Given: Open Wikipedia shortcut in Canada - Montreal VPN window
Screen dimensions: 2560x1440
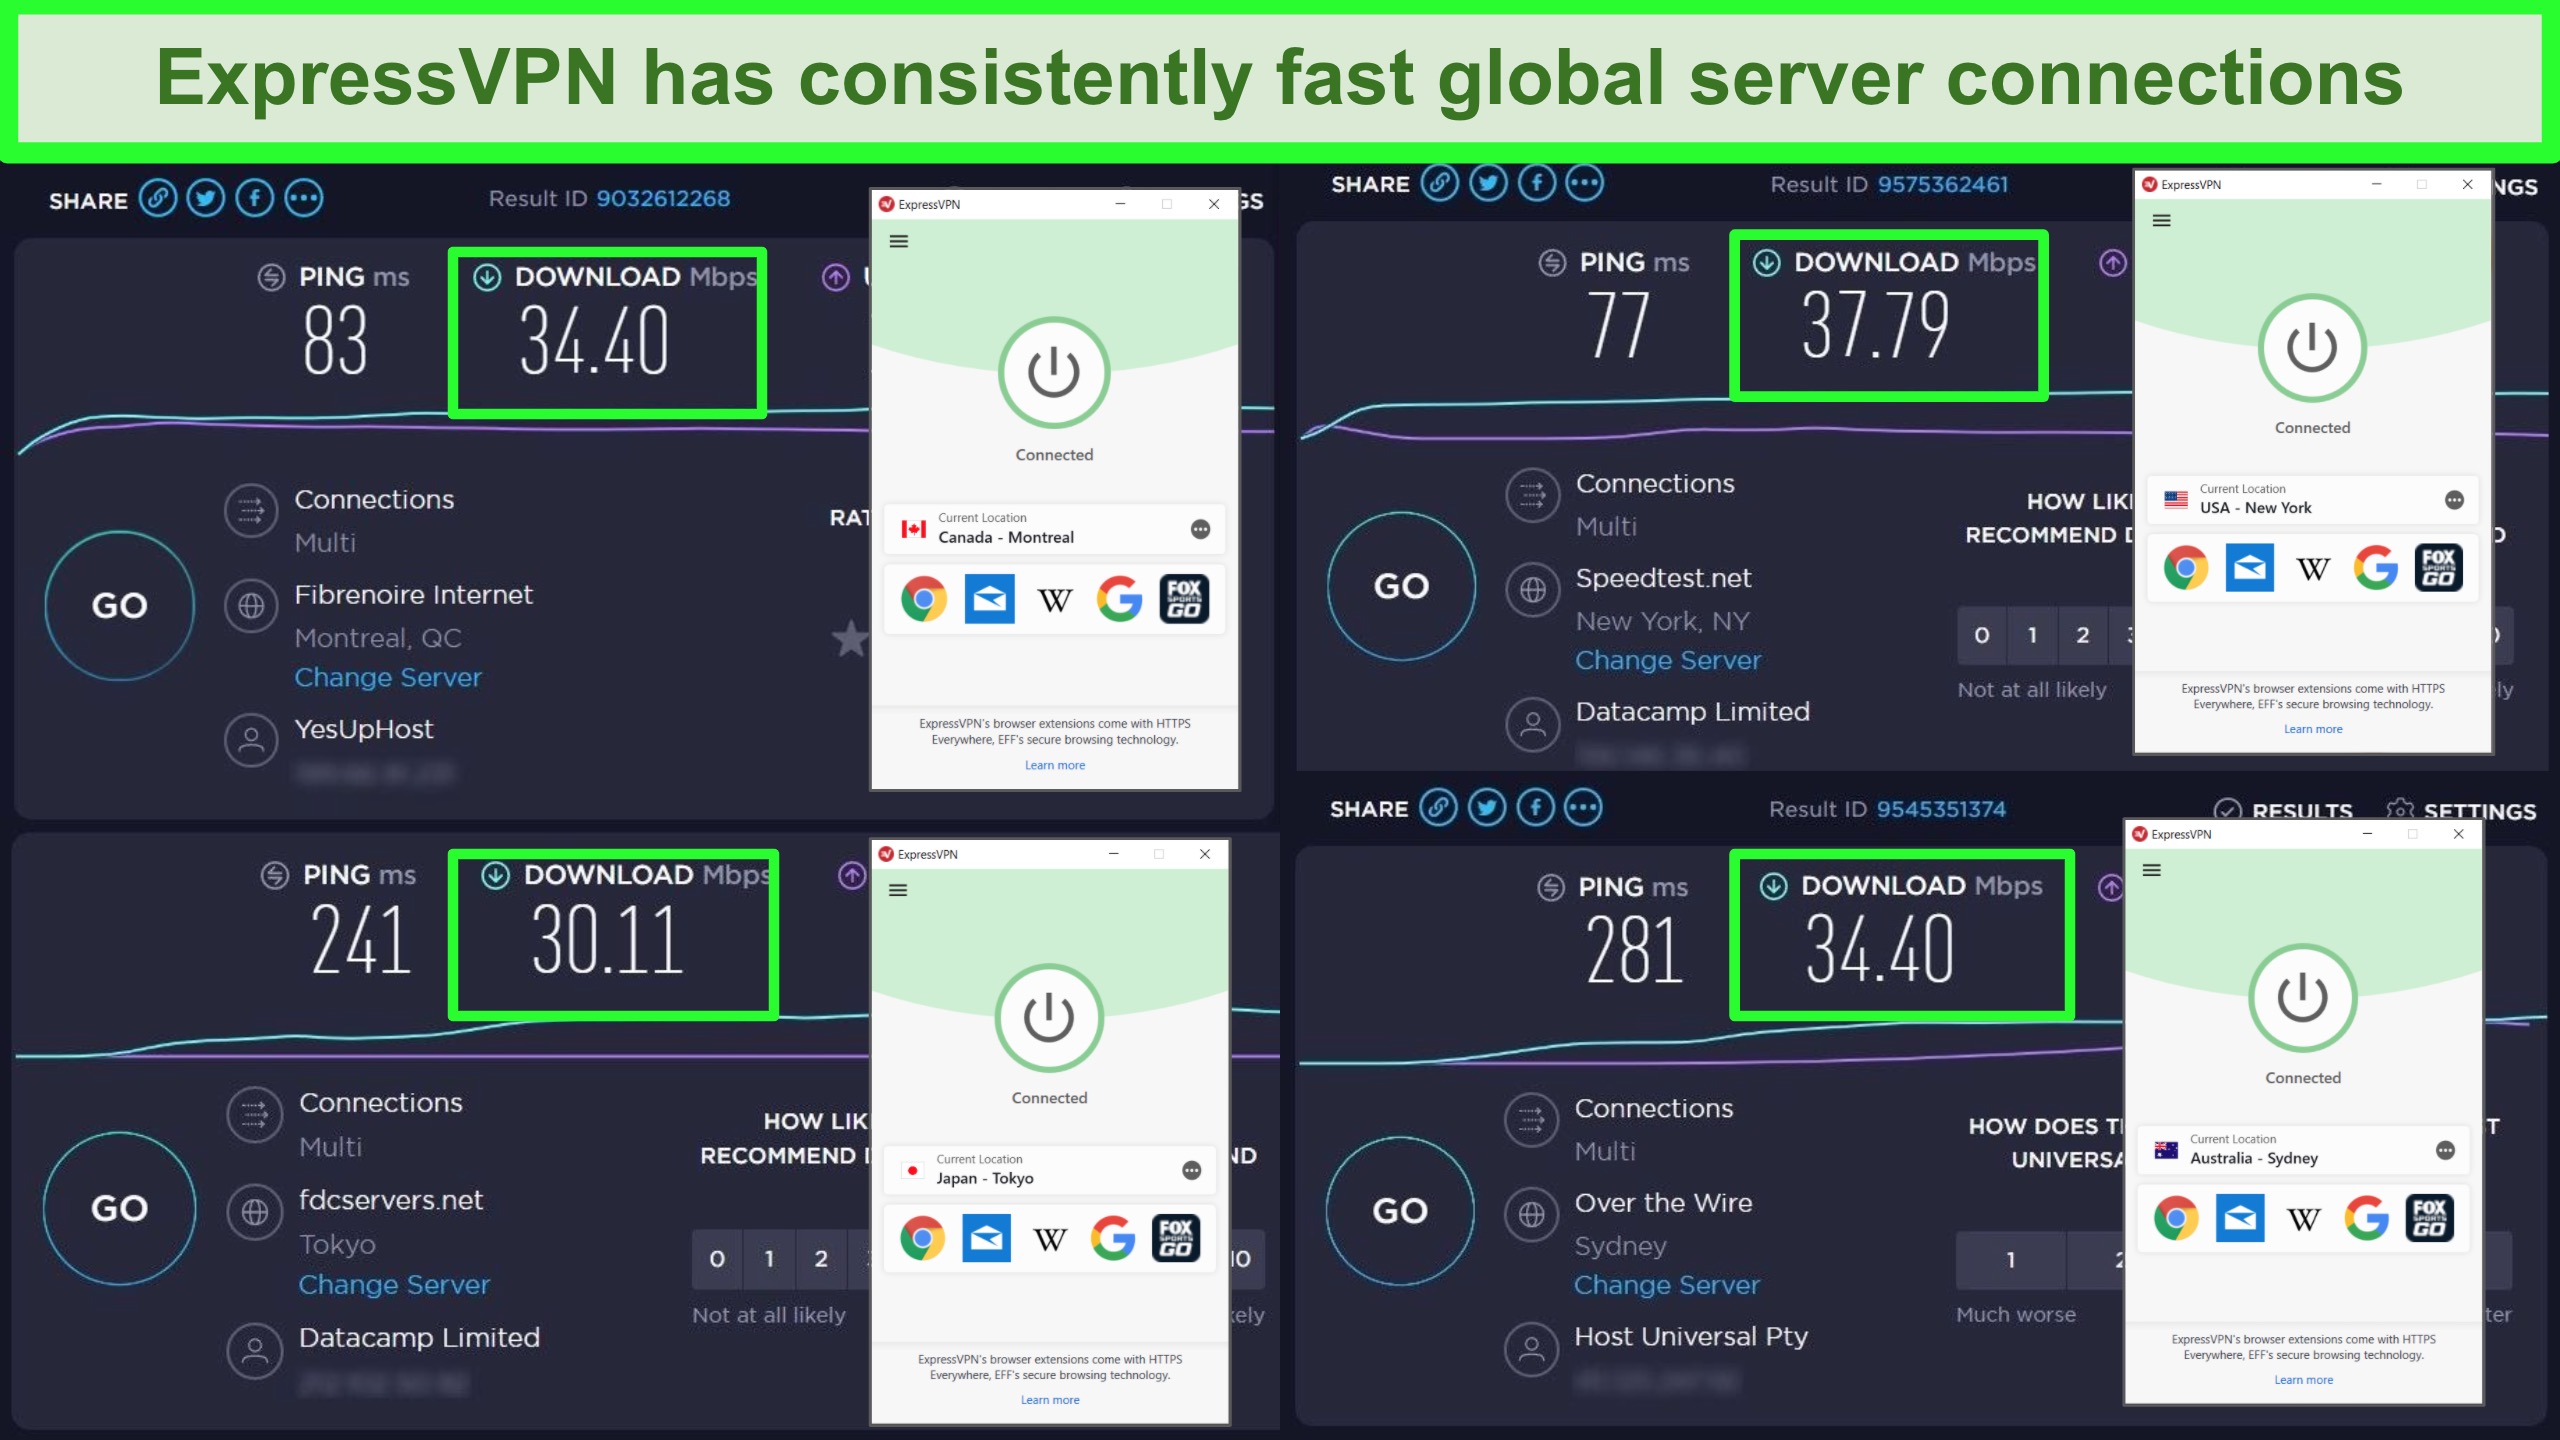Looking at the screenshot, I should click(1055, 599).
